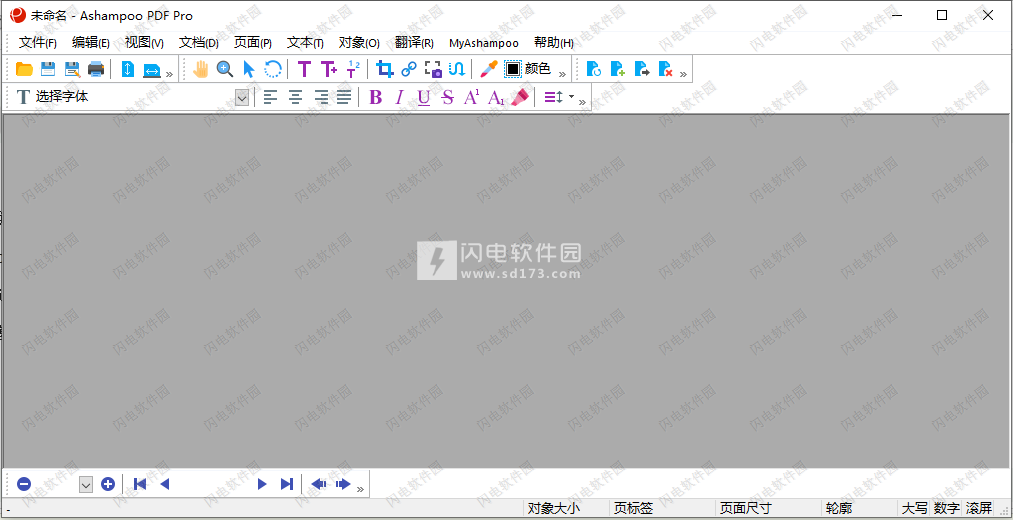
Task: Click the numbered text (1 2 T) tool
Action: [x=353, y=69]
